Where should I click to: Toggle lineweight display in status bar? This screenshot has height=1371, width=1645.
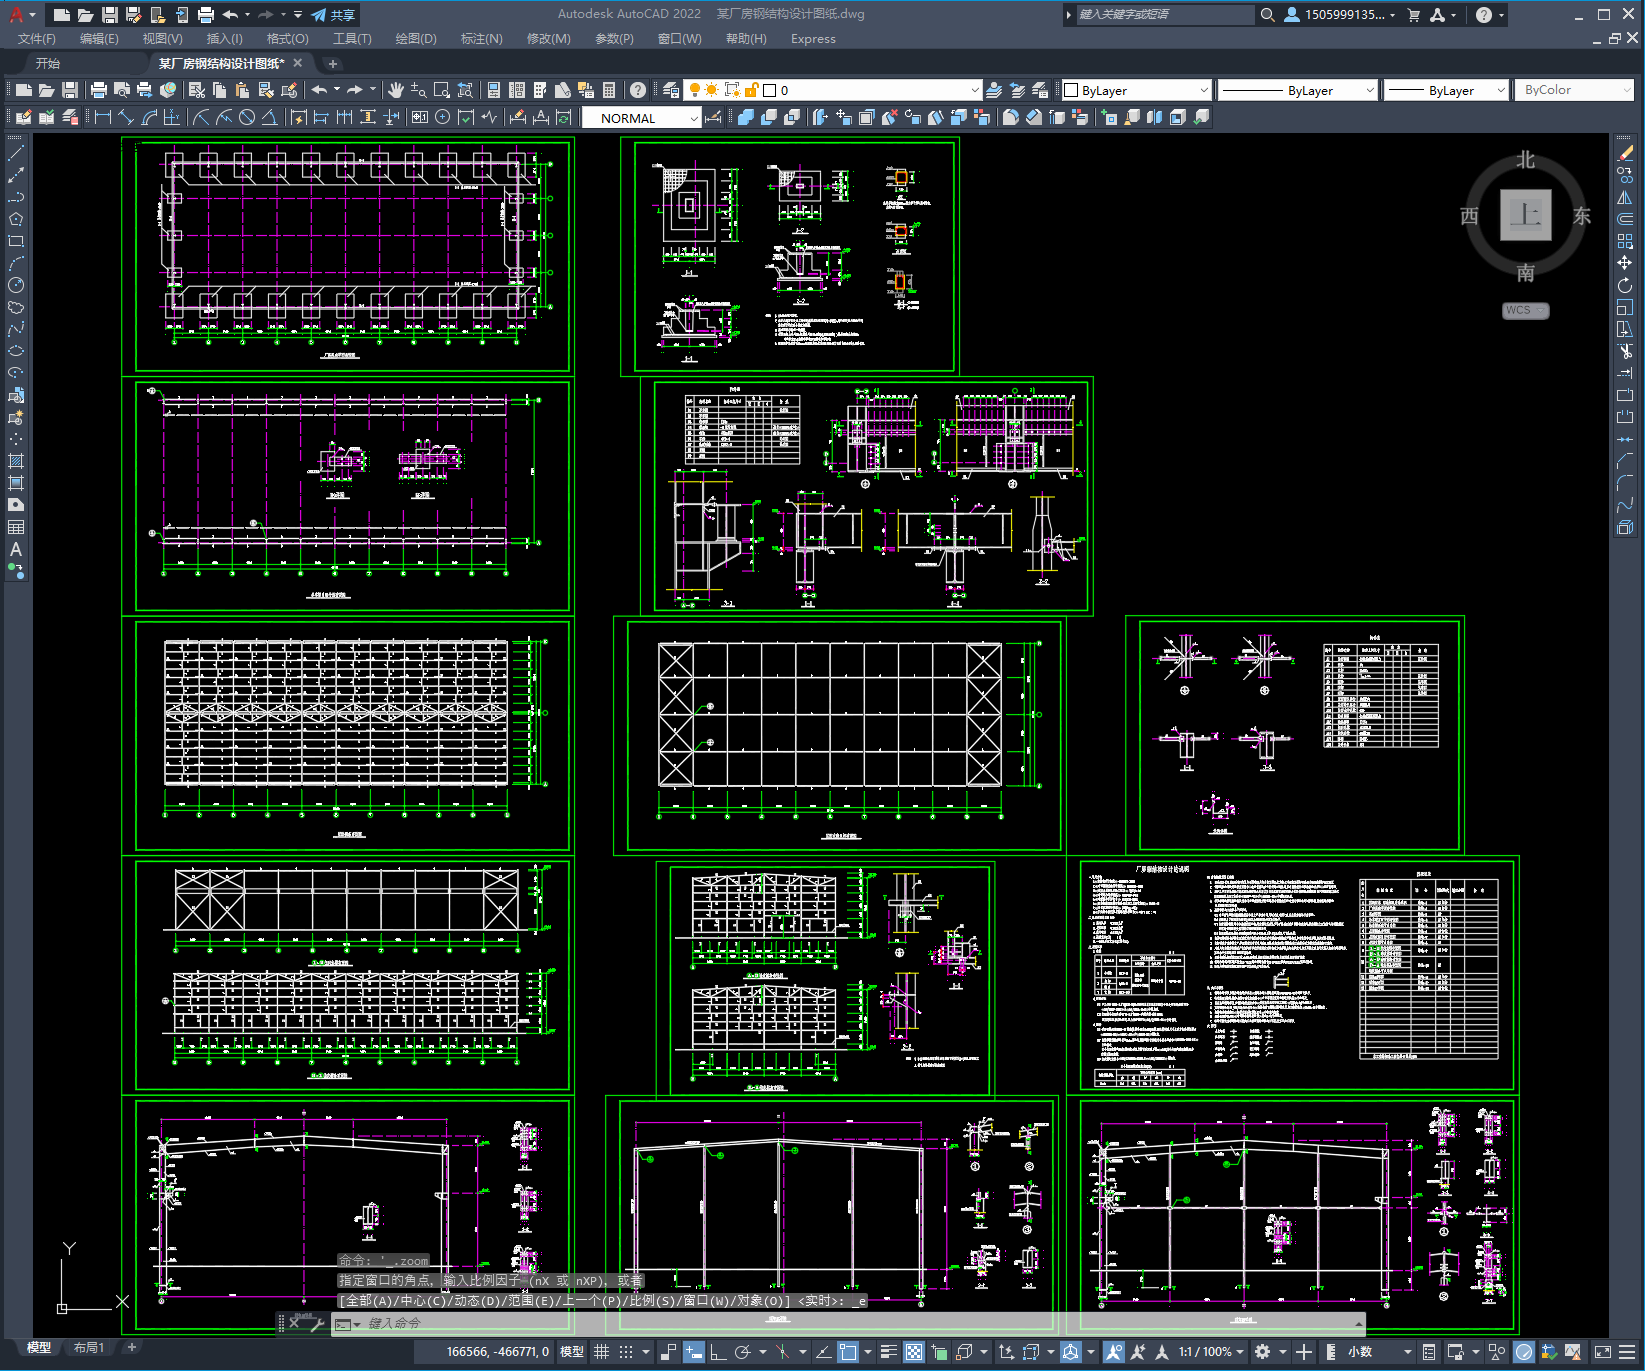tap(888, 1352)
